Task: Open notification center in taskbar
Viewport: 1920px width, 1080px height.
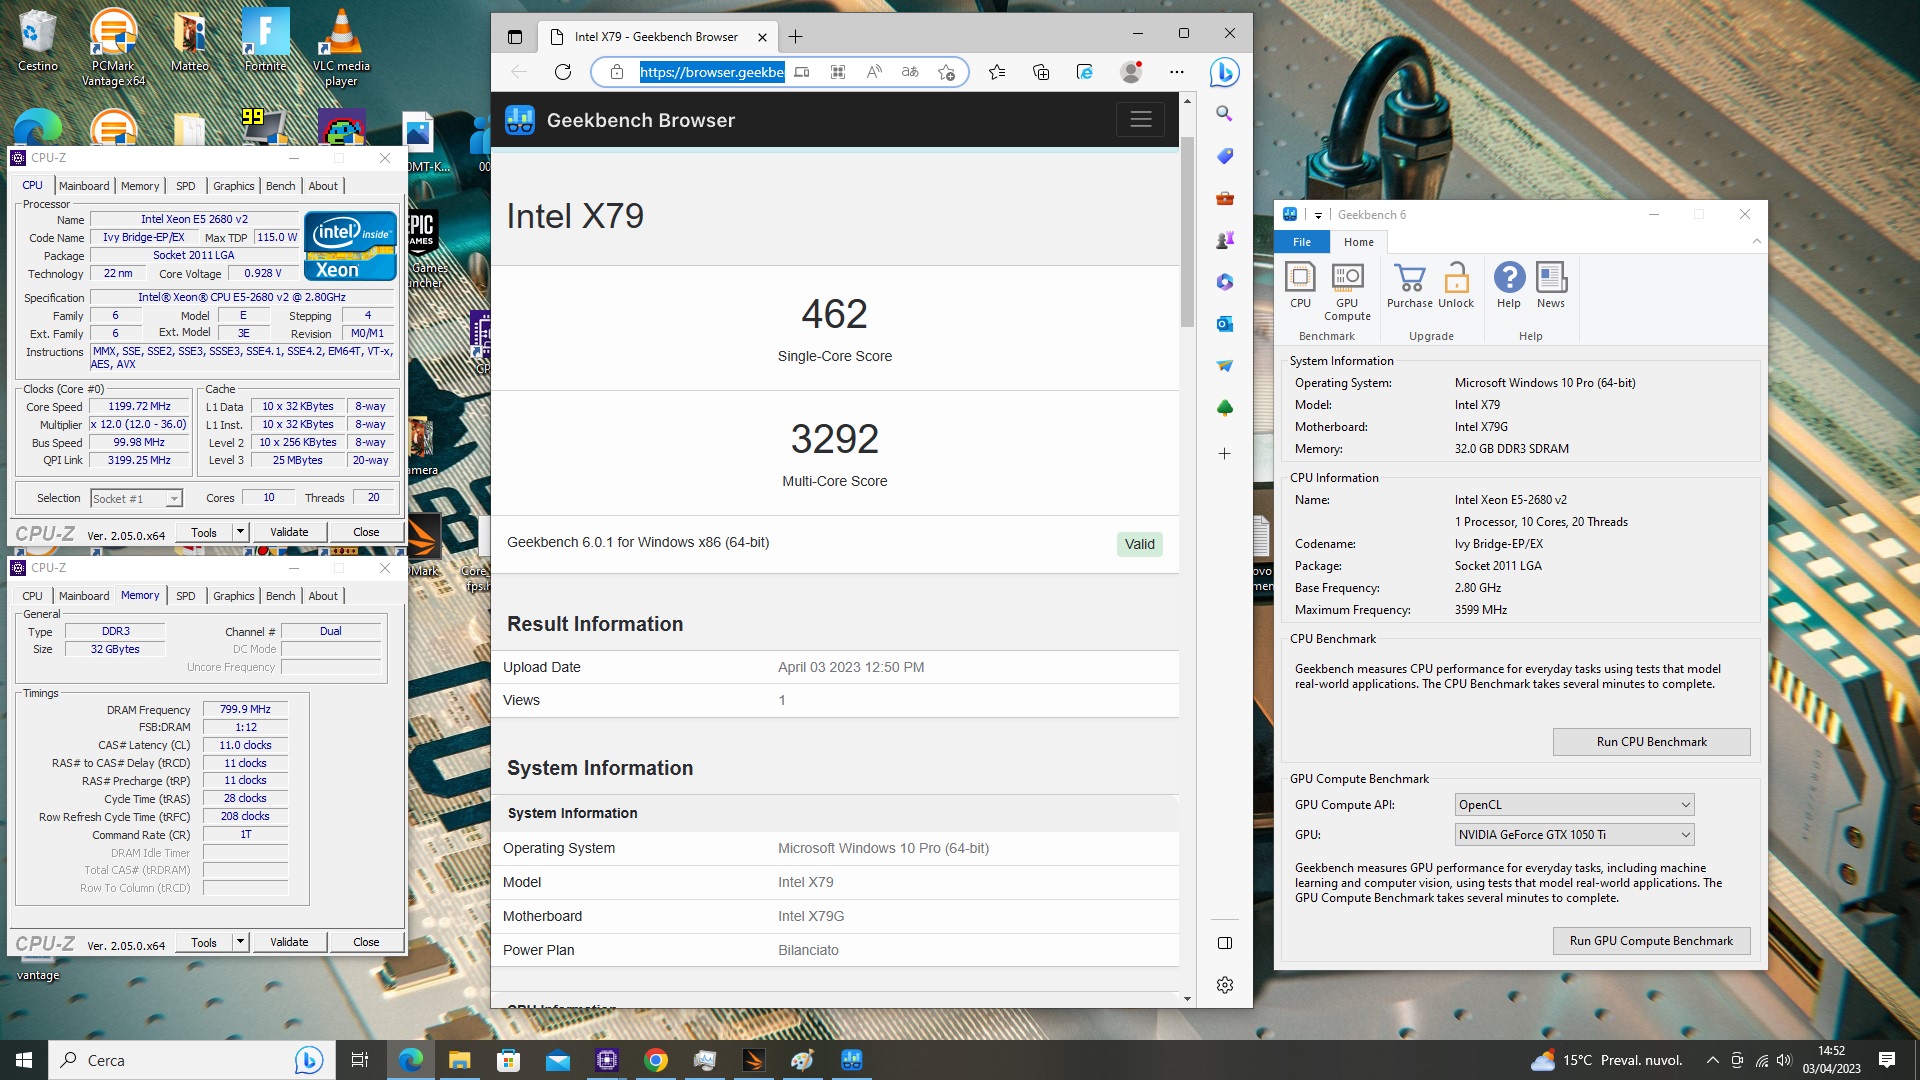Action: 1886,1060
